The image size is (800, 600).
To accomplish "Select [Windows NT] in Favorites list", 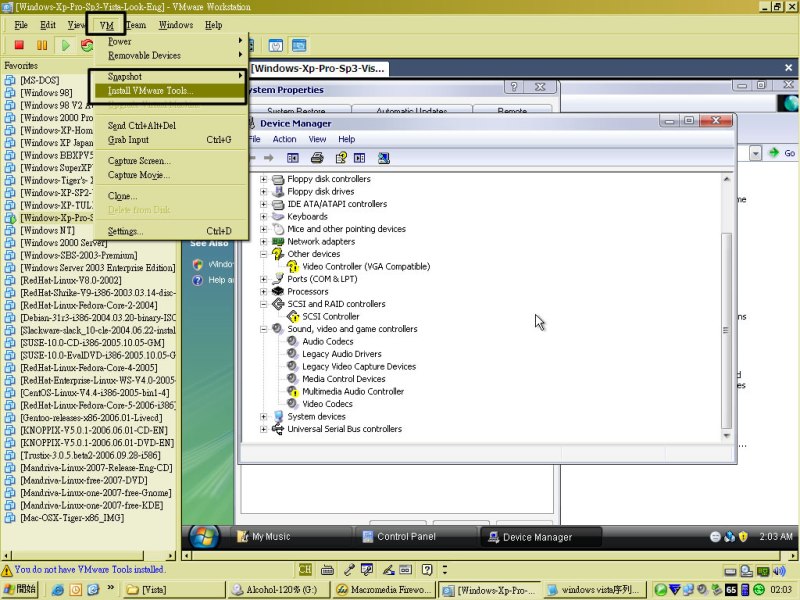I will pos(47,230).
